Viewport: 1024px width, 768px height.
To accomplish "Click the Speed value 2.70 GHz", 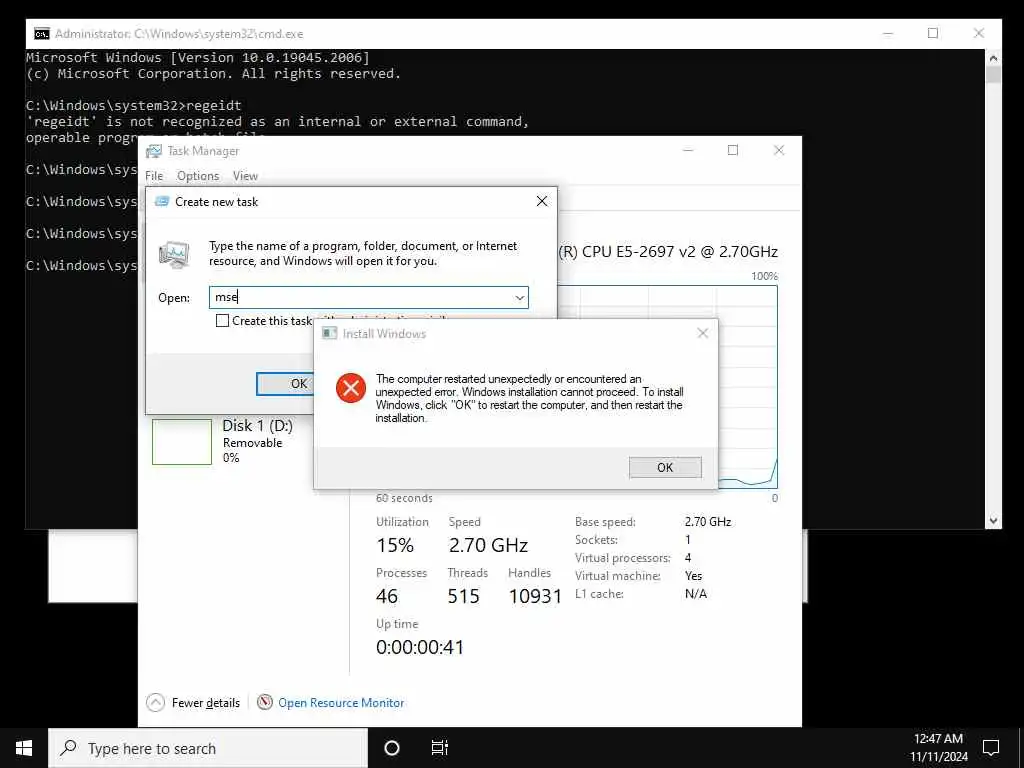I will pos(488,545).
